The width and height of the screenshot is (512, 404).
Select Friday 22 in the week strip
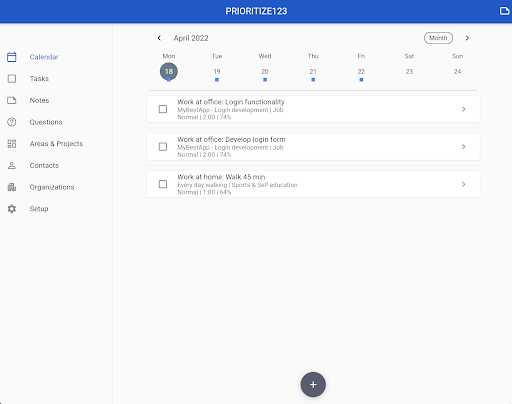click(x=361, y=72)
